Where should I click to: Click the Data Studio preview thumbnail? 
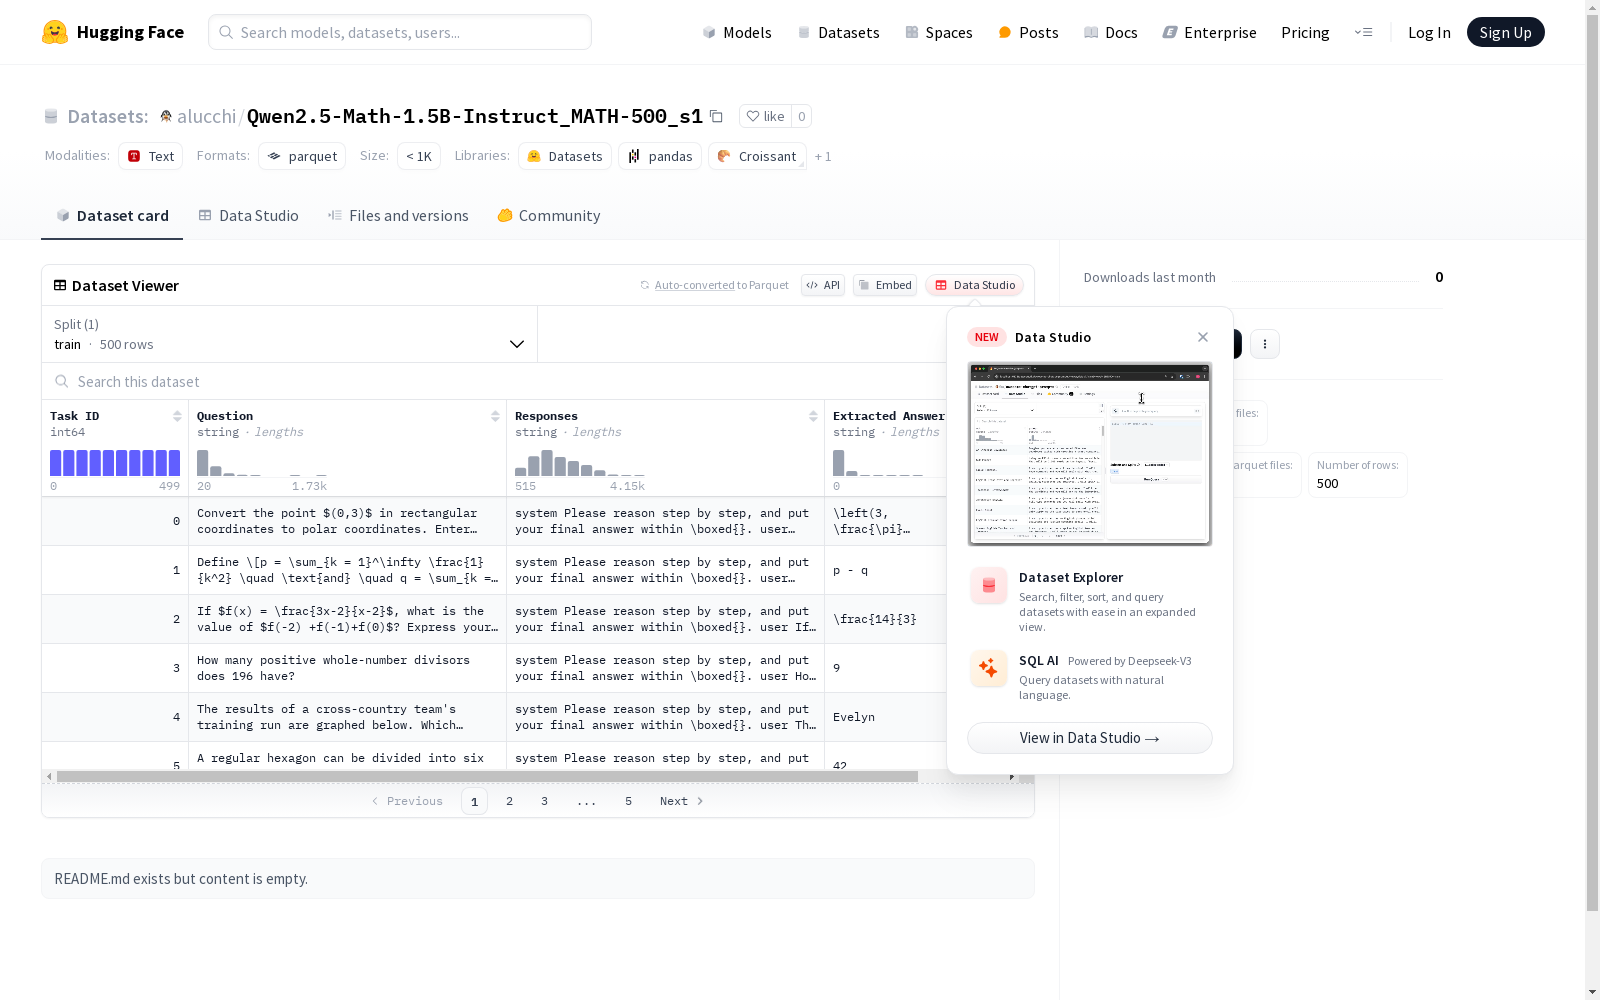[x=1090, y=454]
